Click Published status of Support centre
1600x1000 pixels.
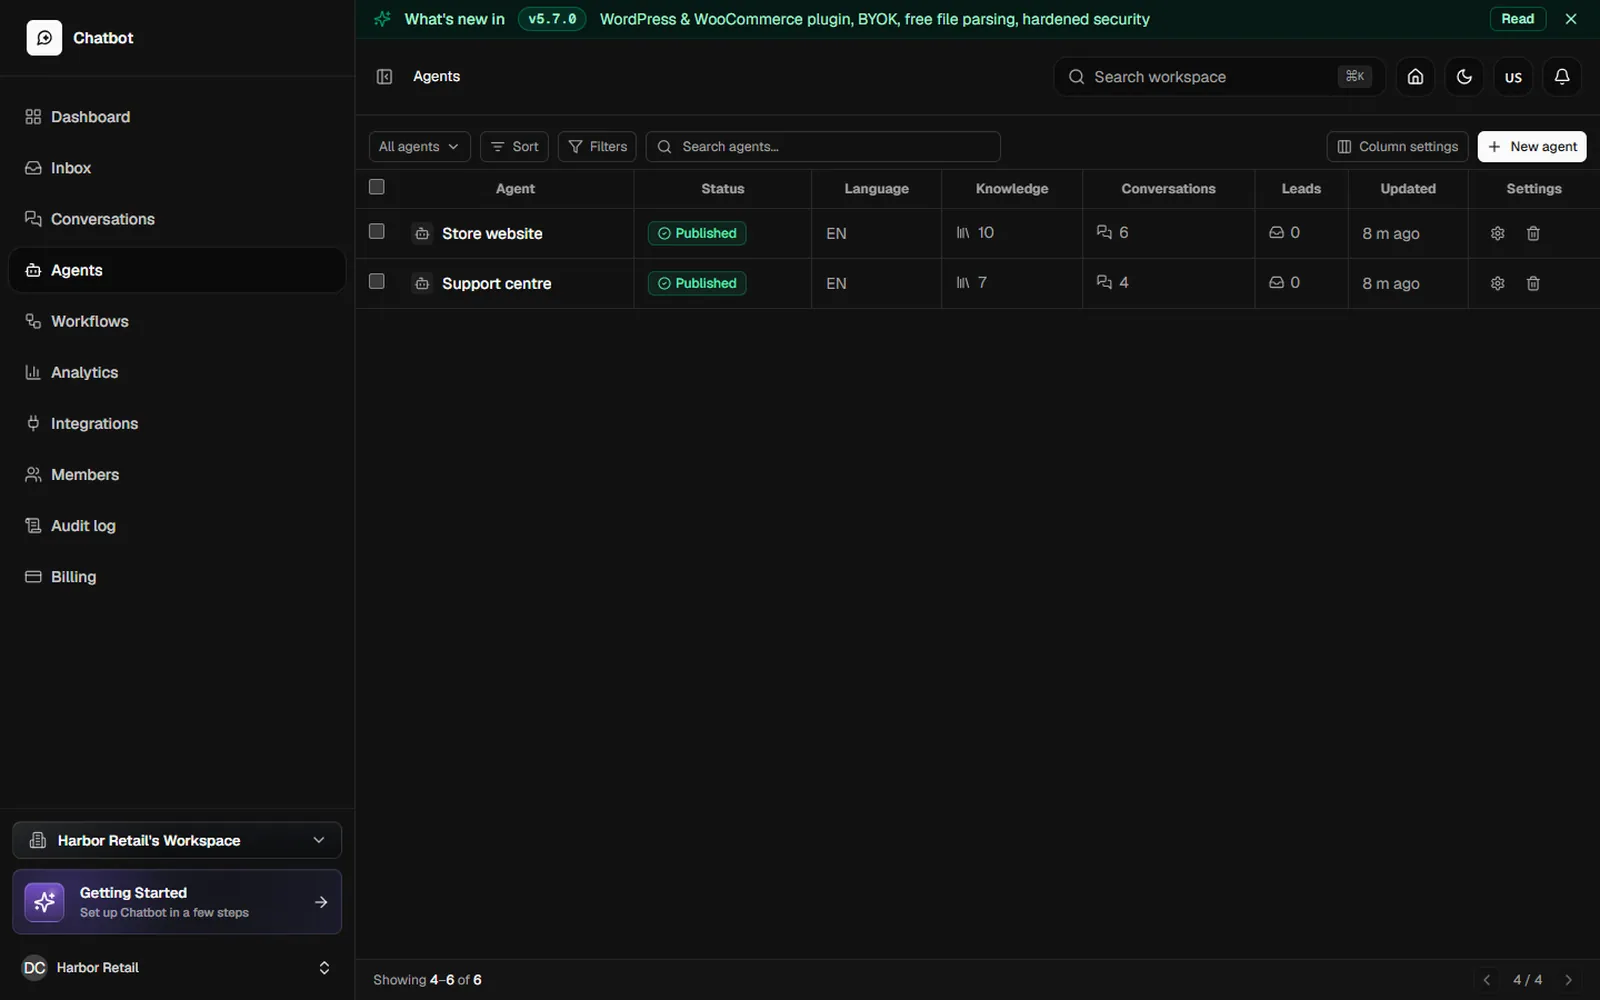tap(697, 283)
